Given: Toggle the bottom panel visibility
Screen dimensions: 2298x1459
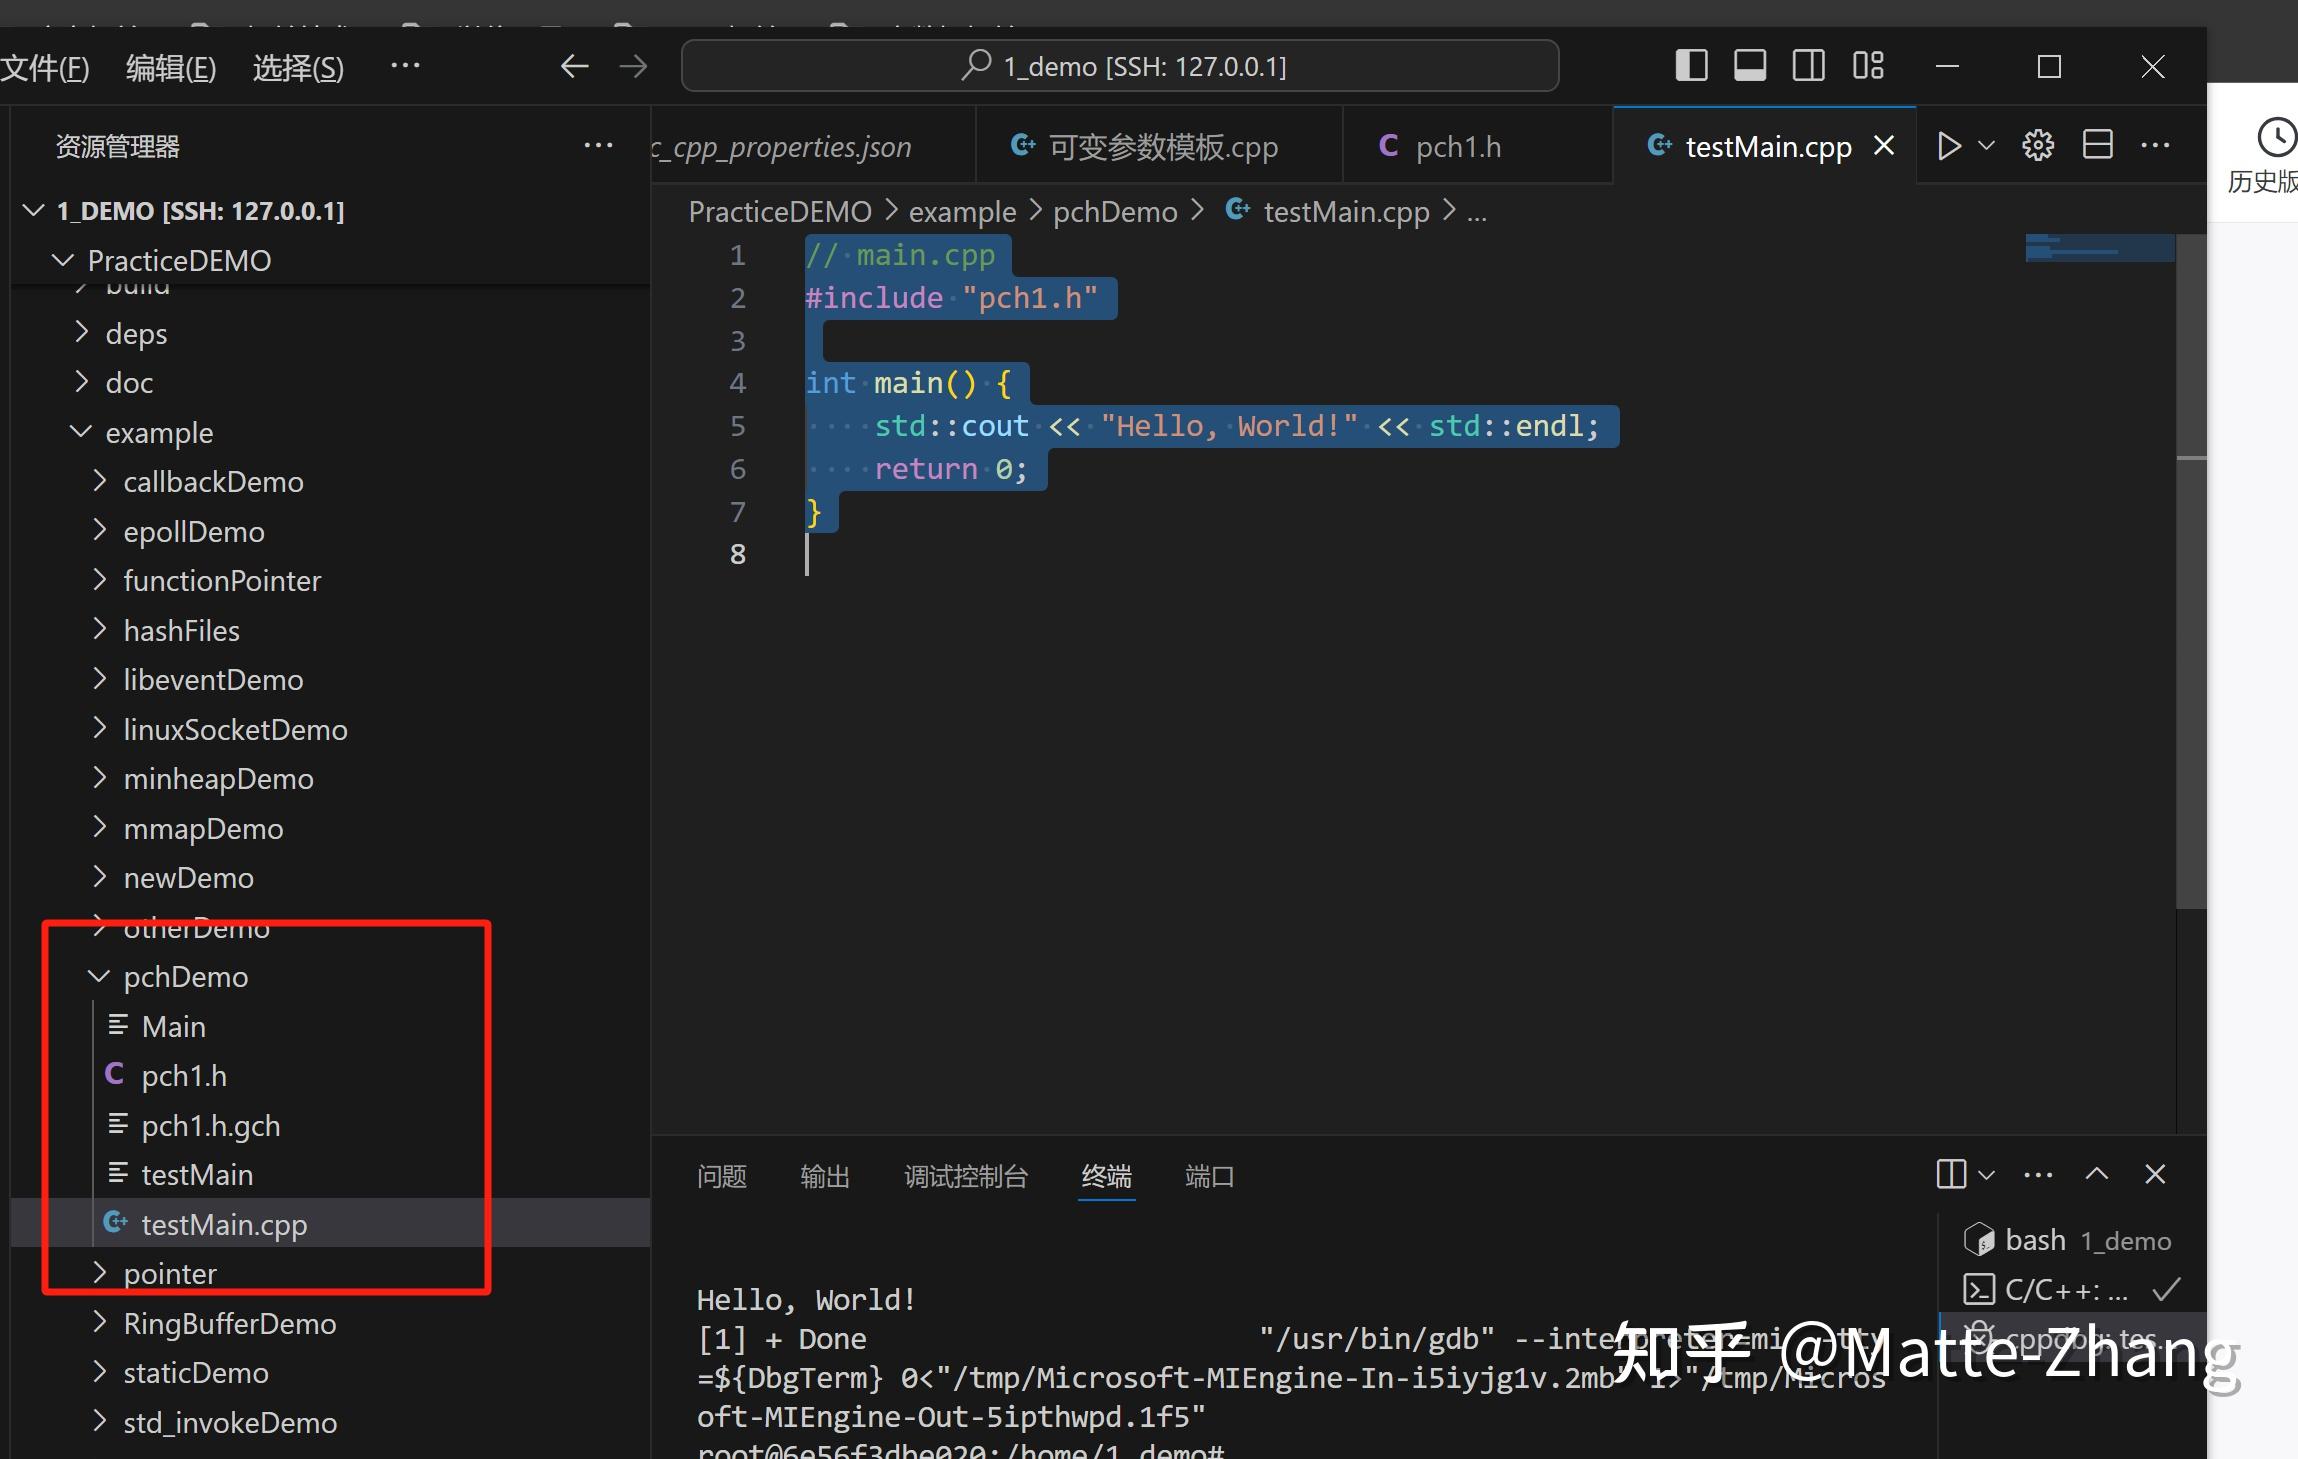Looking at the screenshot, I should tap(1749, 65).
